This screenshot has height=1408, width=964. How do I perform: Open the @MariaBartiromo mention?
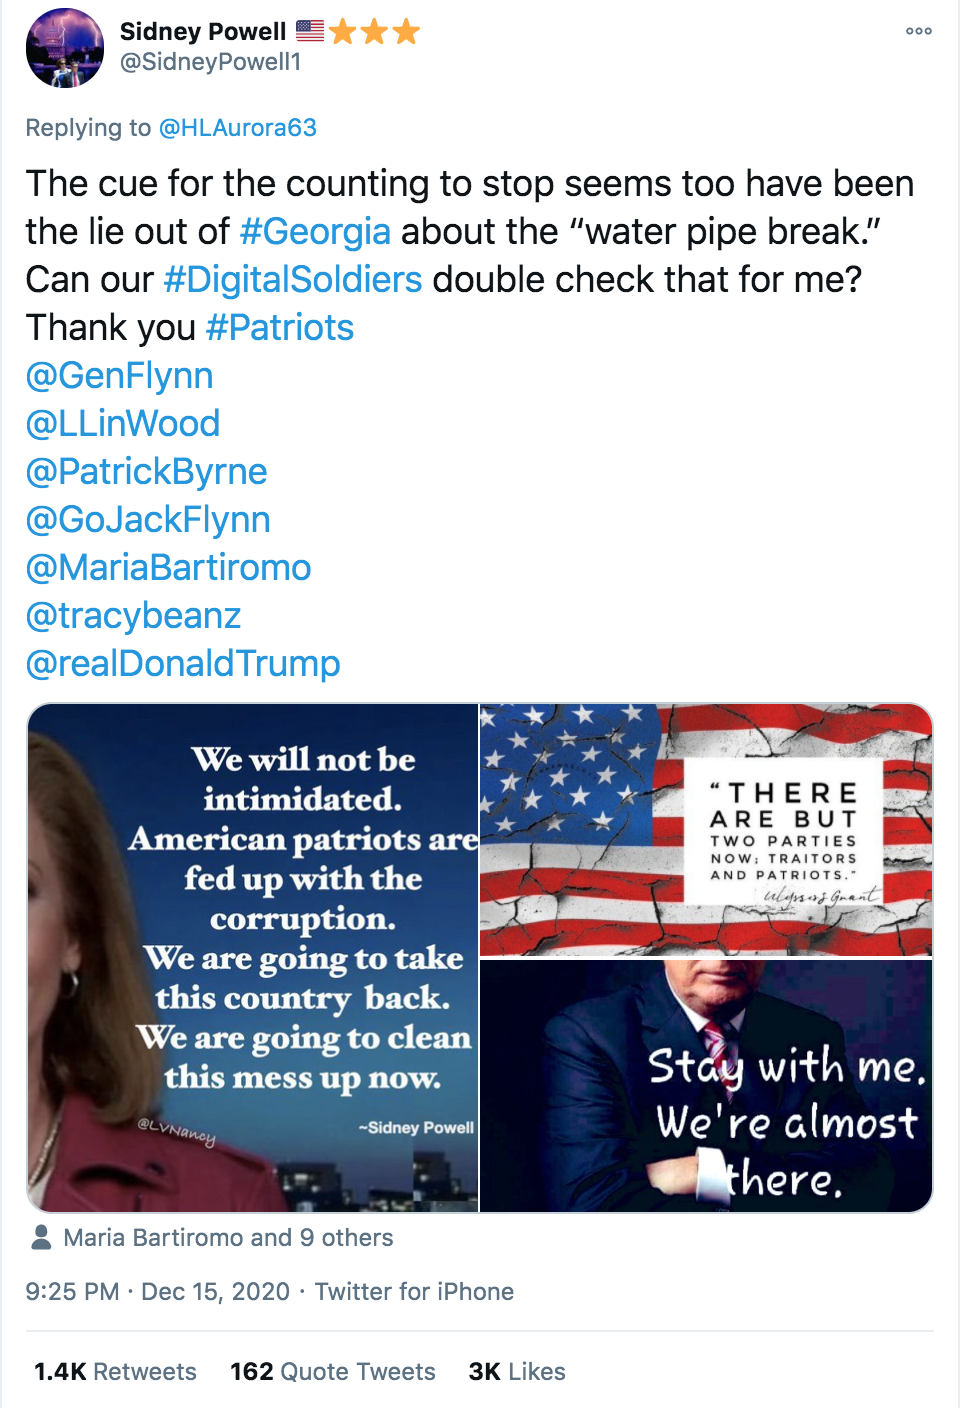(168, 568)
